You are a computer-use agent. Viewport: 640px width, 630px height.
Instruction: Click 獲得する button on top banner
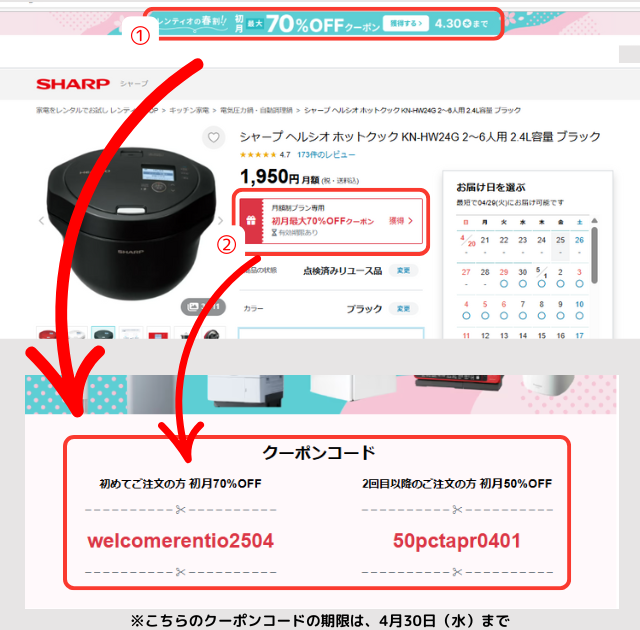[x=406, y=24]
